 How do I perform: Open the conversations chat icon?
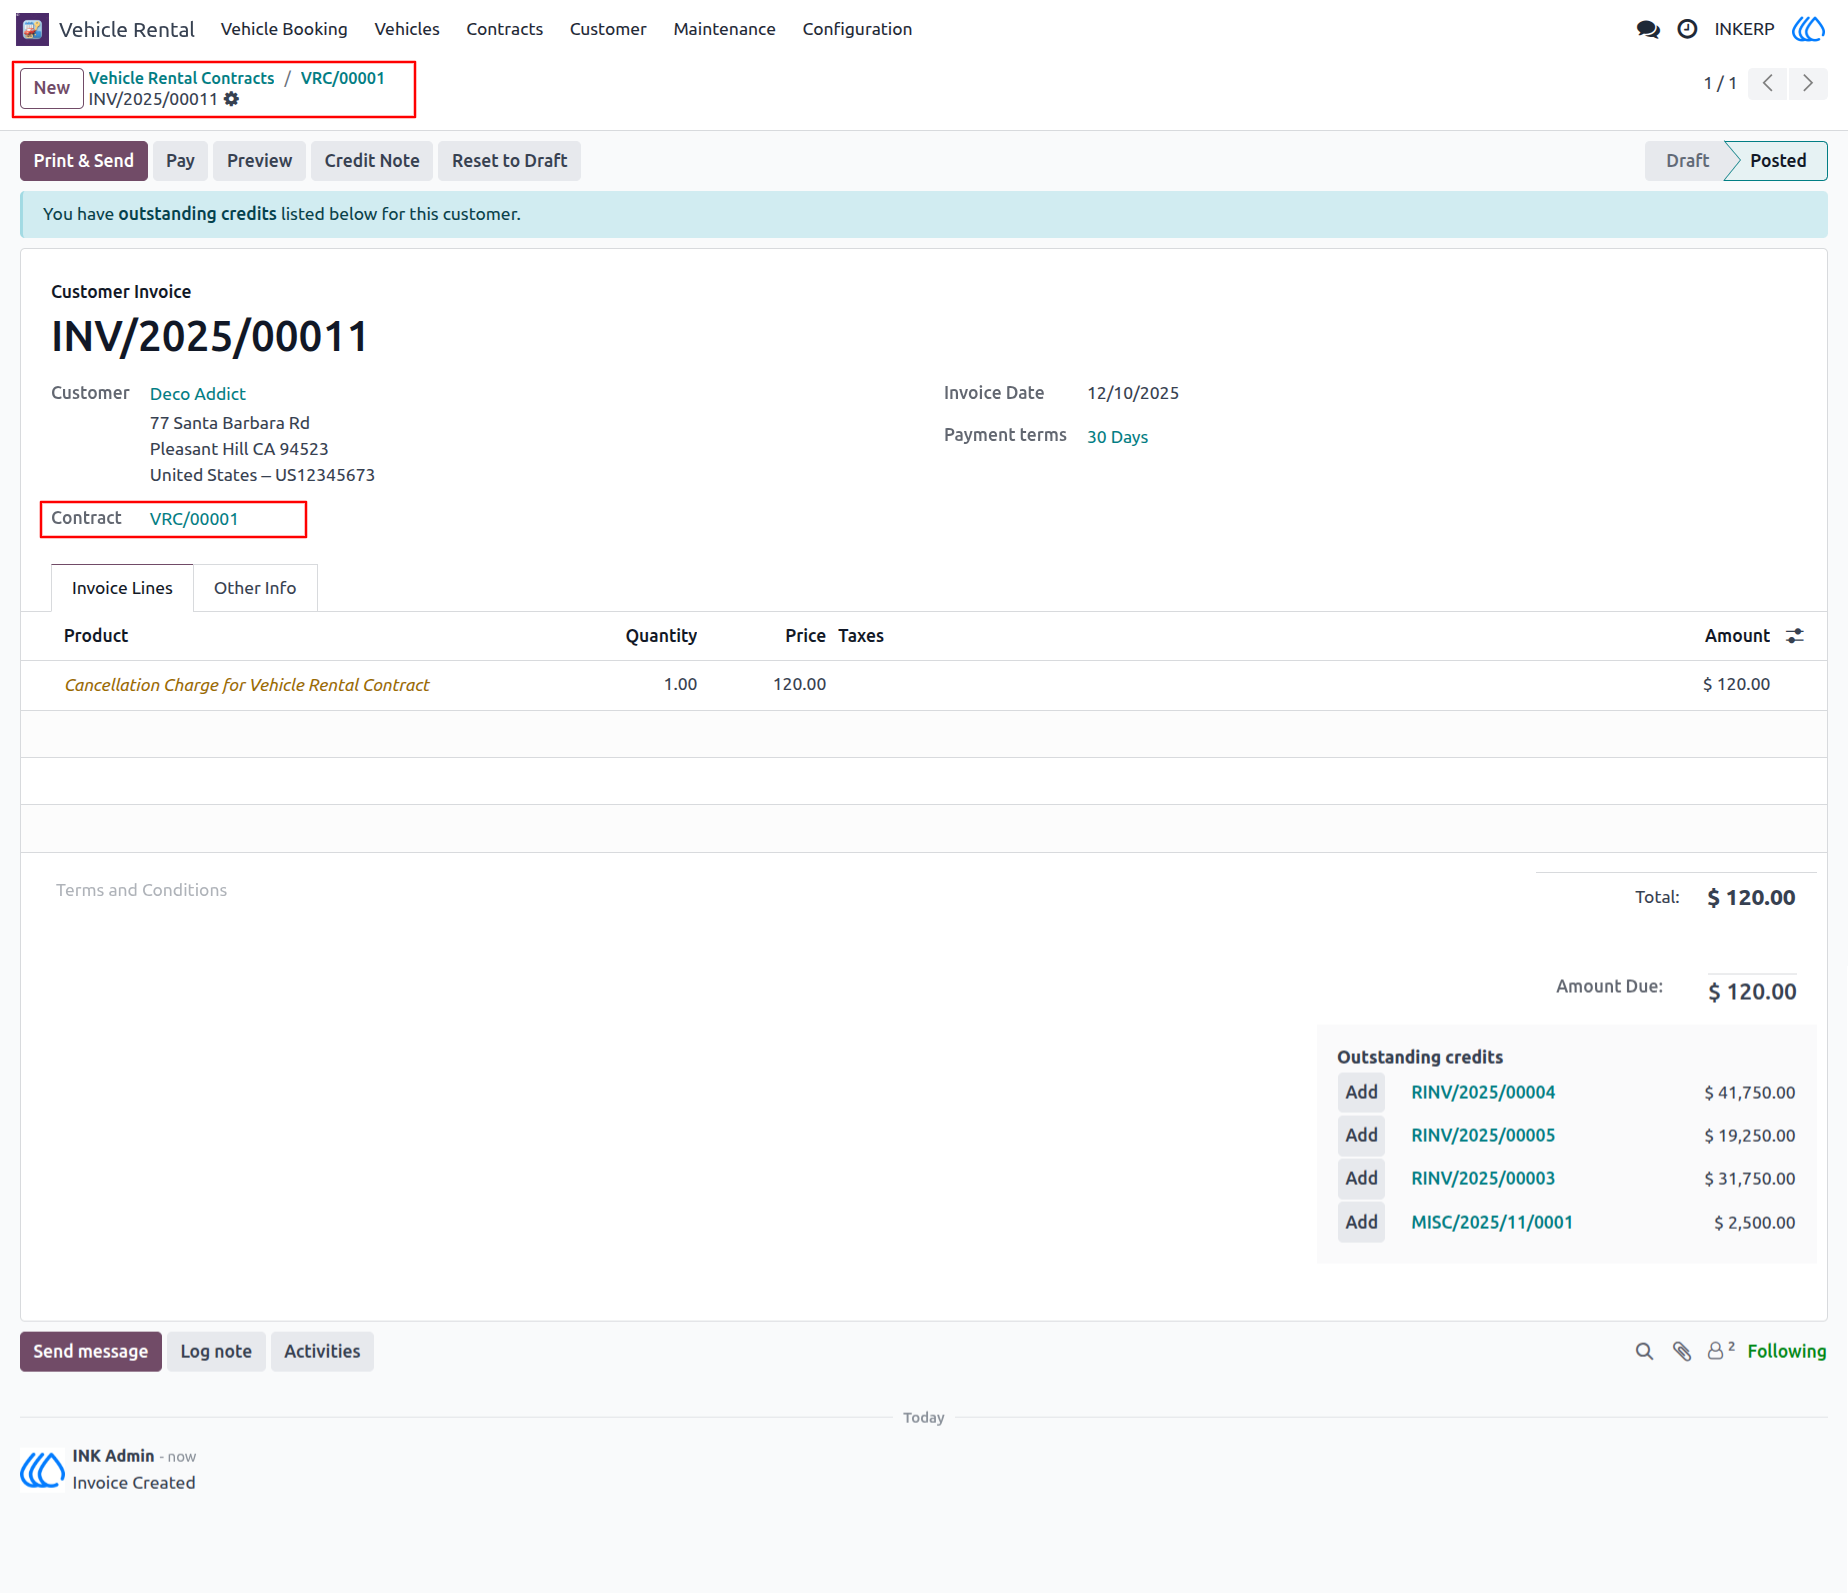(x=1648, y=29)
